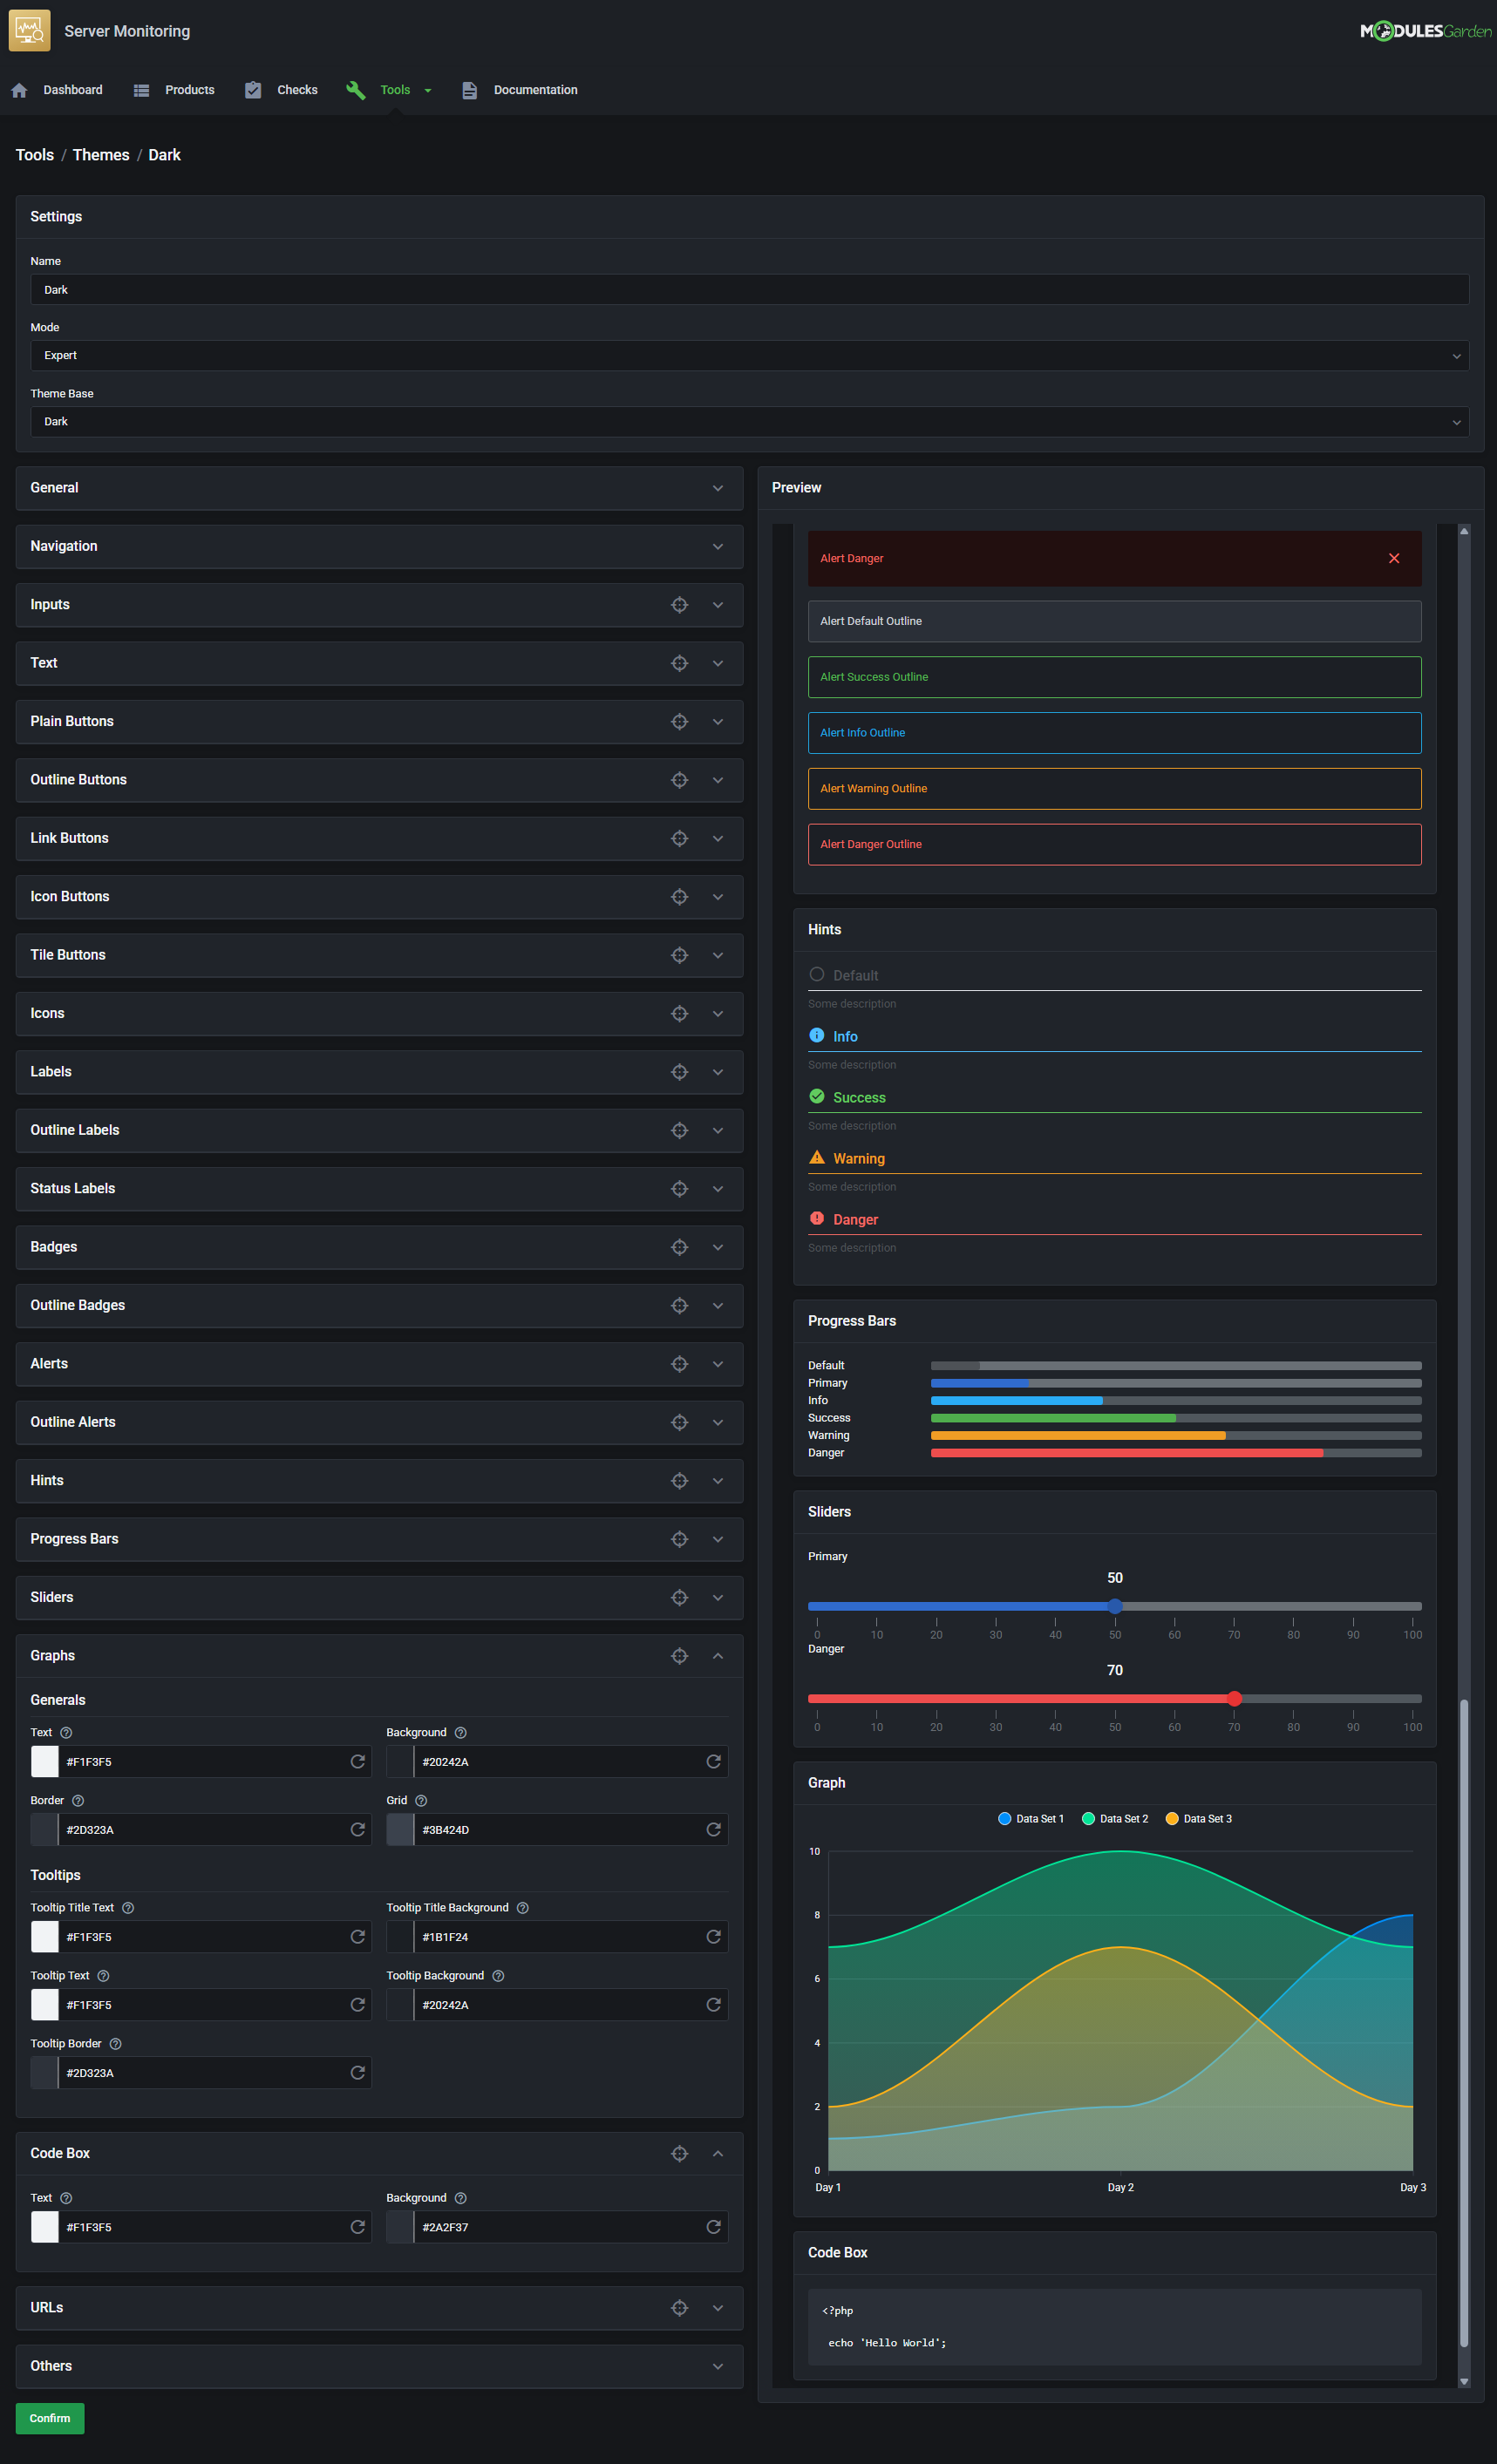This screenshot has height=2464, width=1497.
Task: Click the Alert Warning Outline box
Action: [x=1114, y=789]
